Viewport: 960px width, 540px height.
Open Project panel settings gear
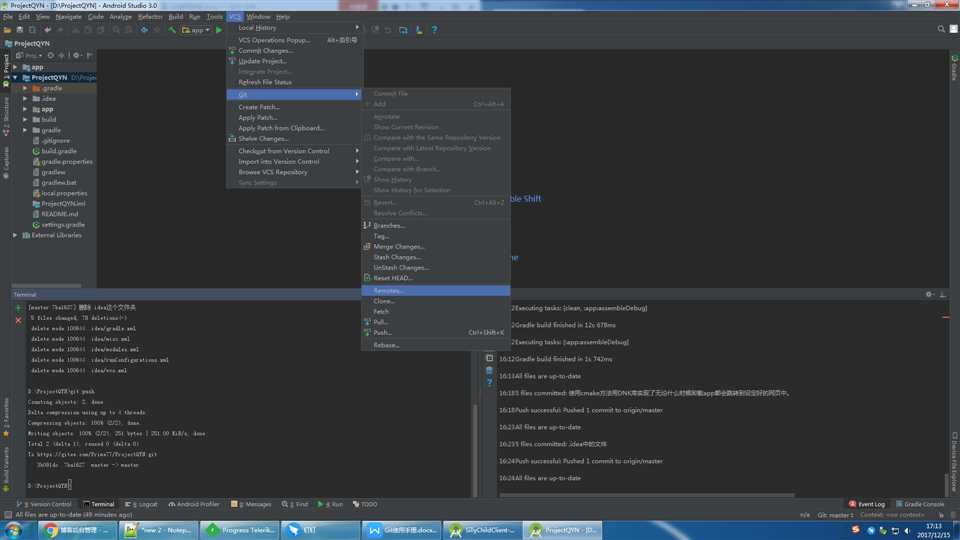click(77, 56)
